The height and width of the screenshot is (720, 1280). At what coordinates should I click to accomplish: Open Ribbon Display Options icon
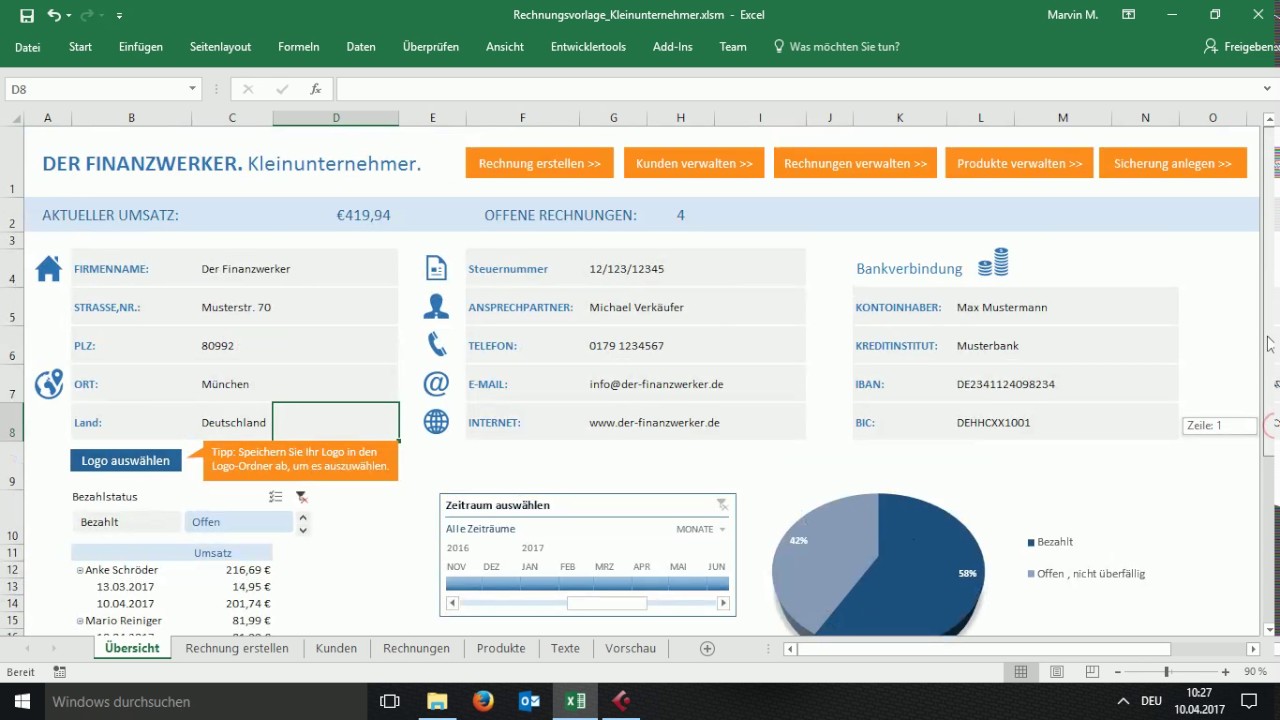pyautogui.click(x=1129, y=15)
